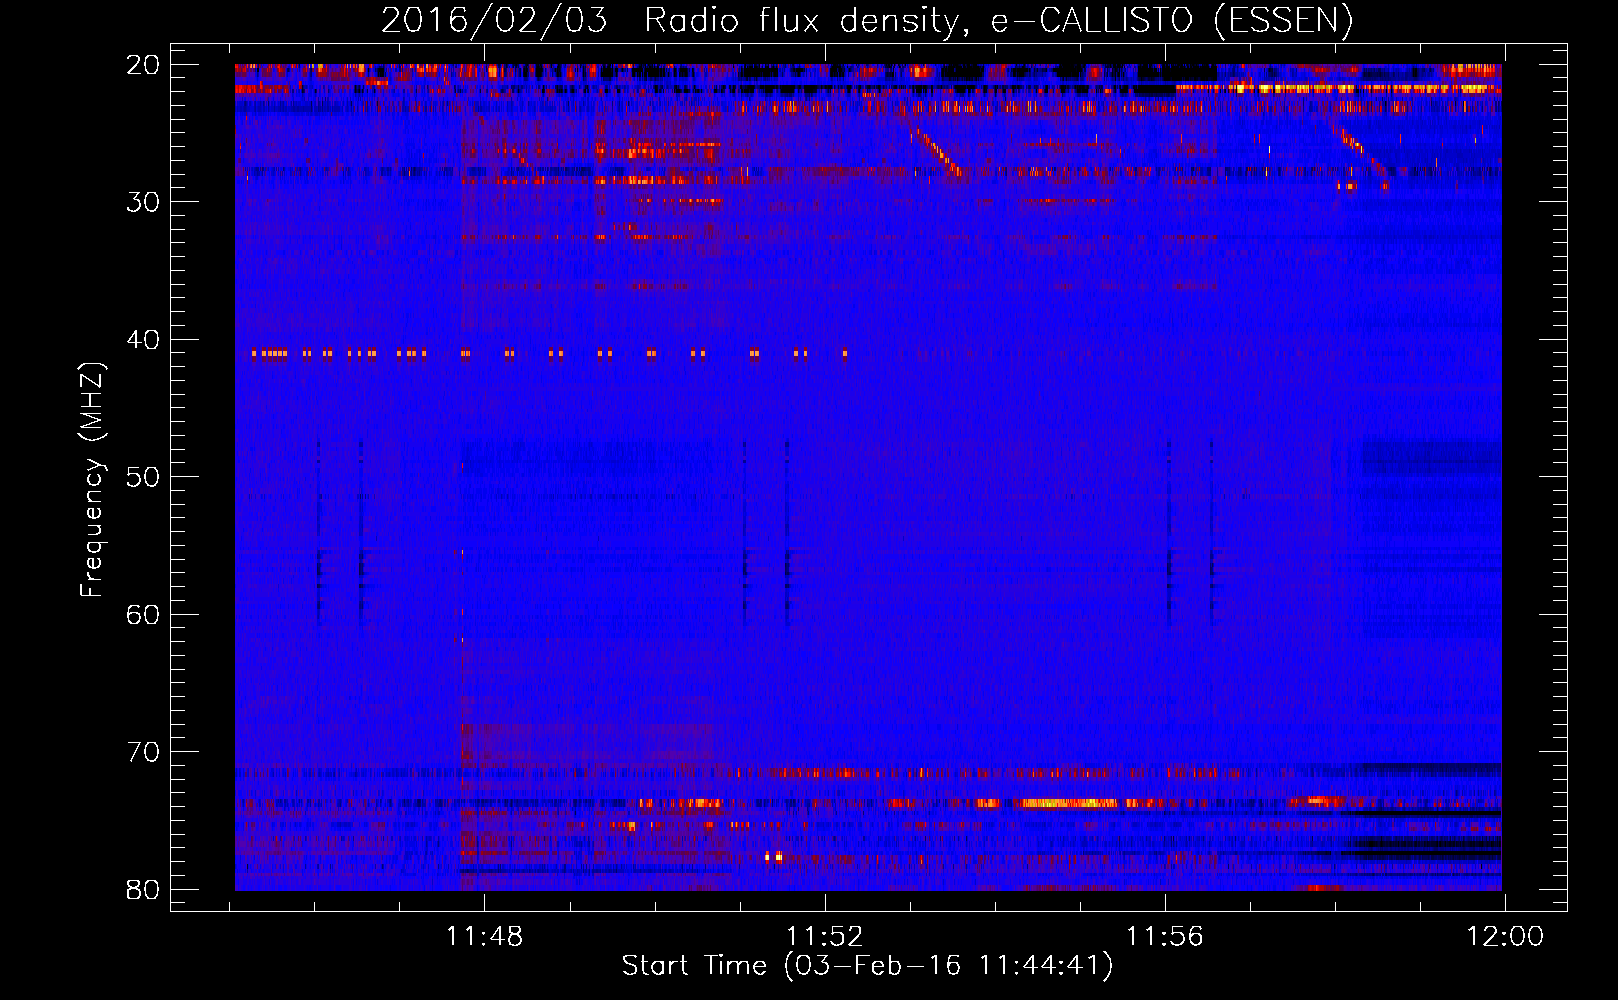Click the 70 frequency tick label

coord(143,752)
